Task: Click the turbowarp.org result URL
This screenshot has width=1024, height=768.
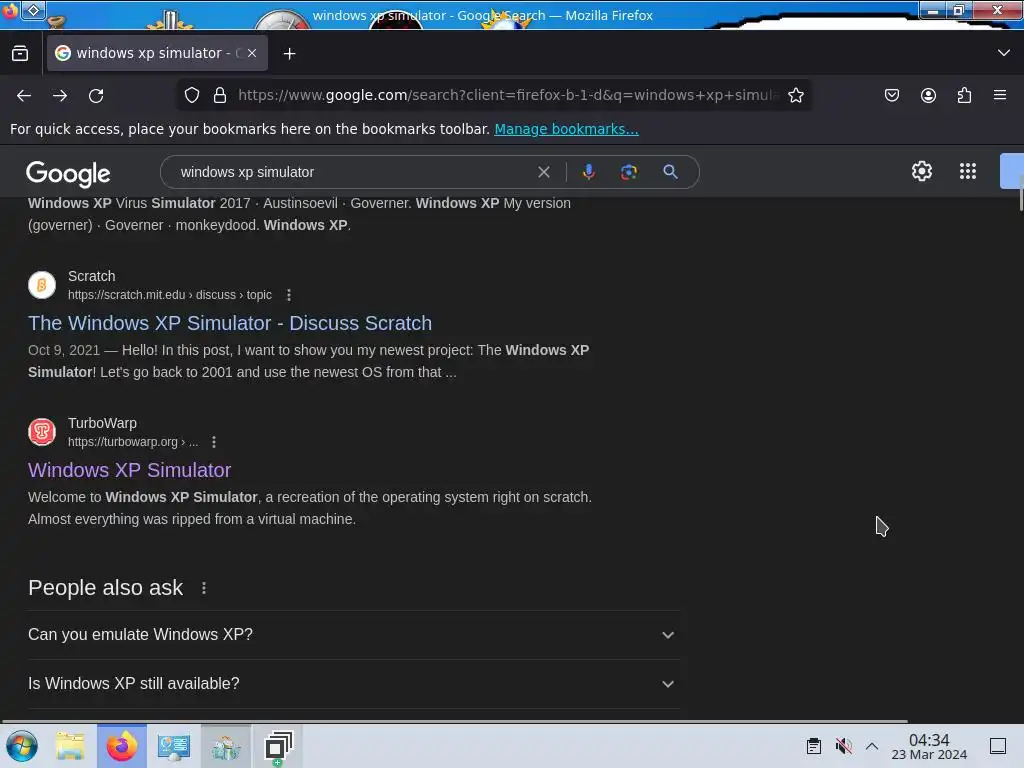Action: 133,442
